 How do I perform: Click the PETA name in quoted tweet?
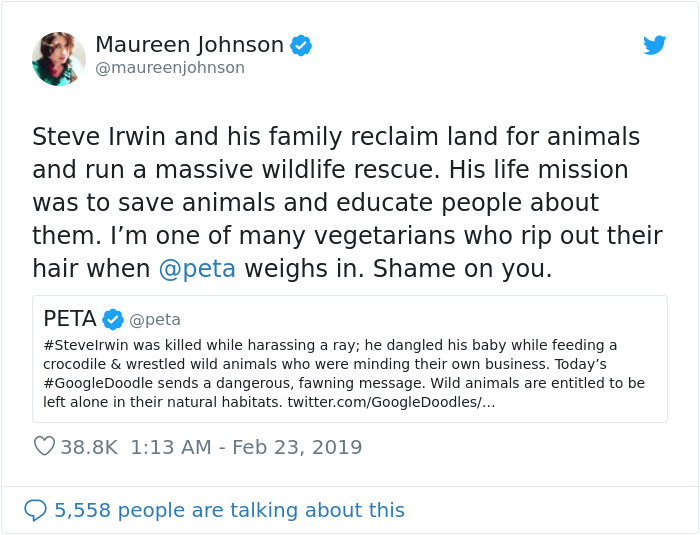pyautogui.click(x=70, y=320)
